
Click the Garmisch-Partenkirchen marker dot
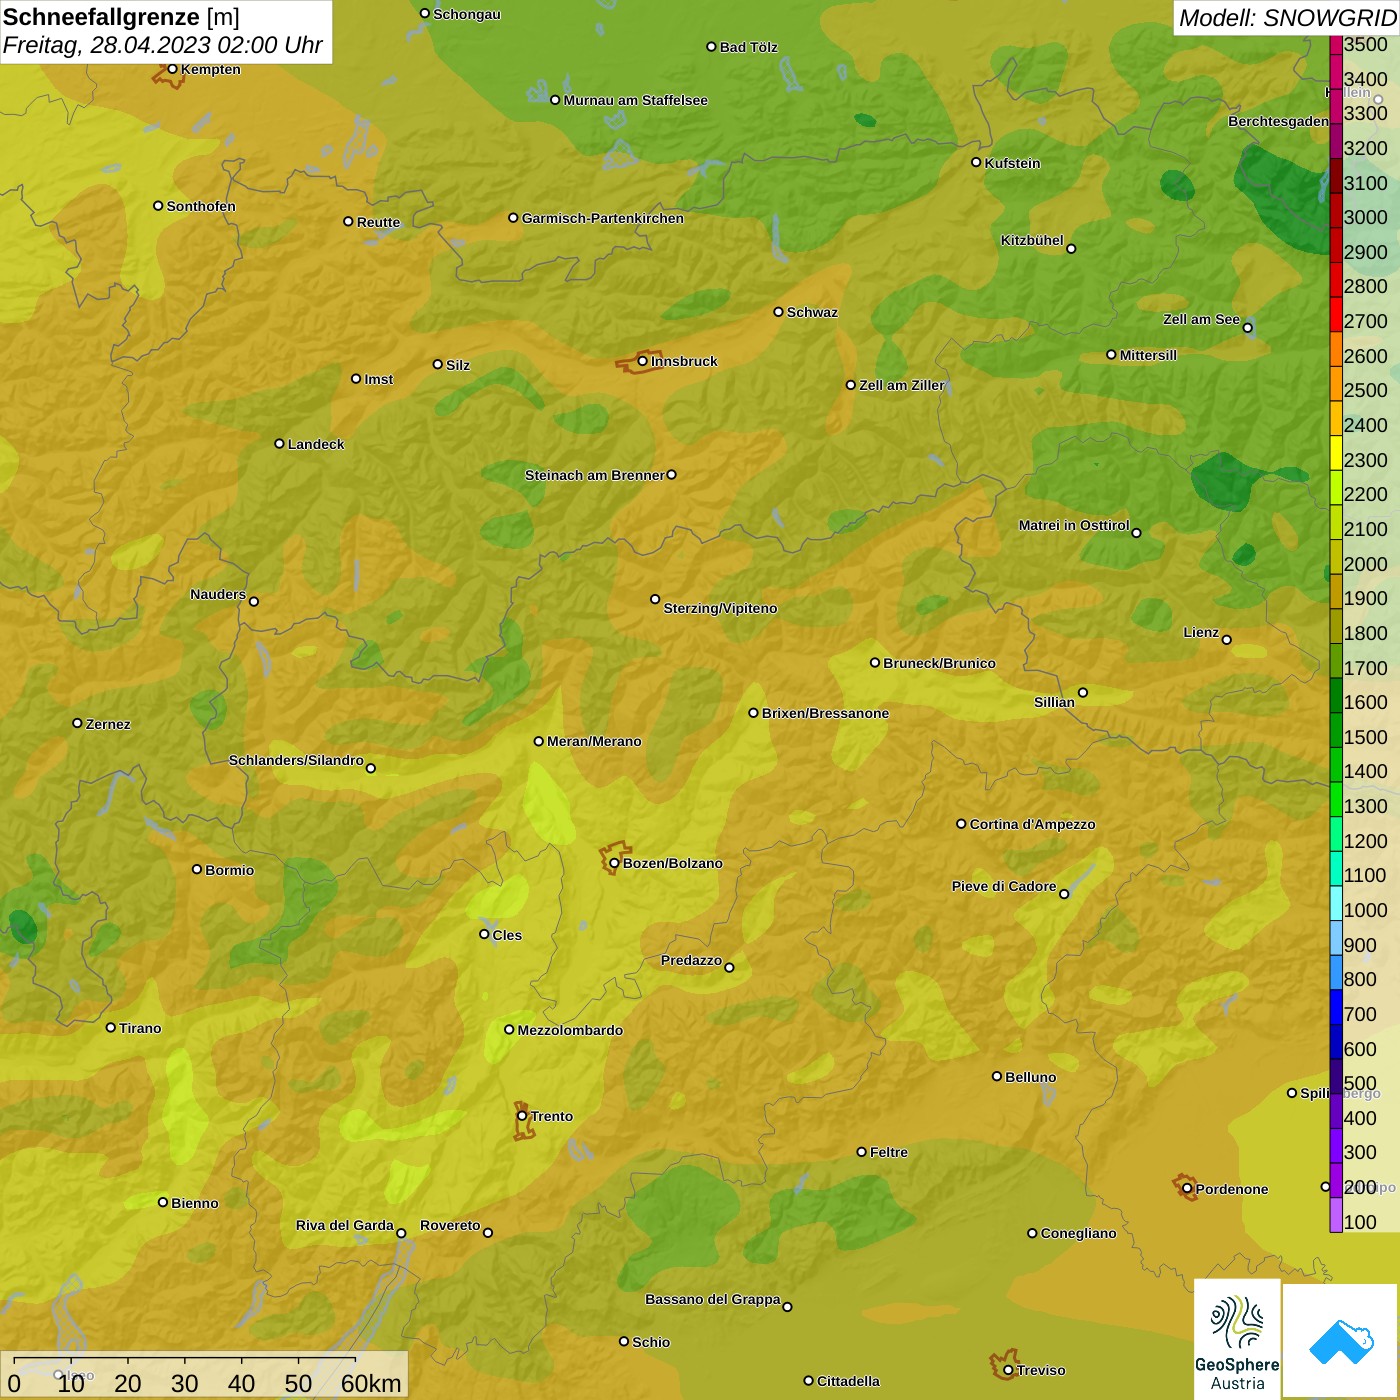(513, 217)
